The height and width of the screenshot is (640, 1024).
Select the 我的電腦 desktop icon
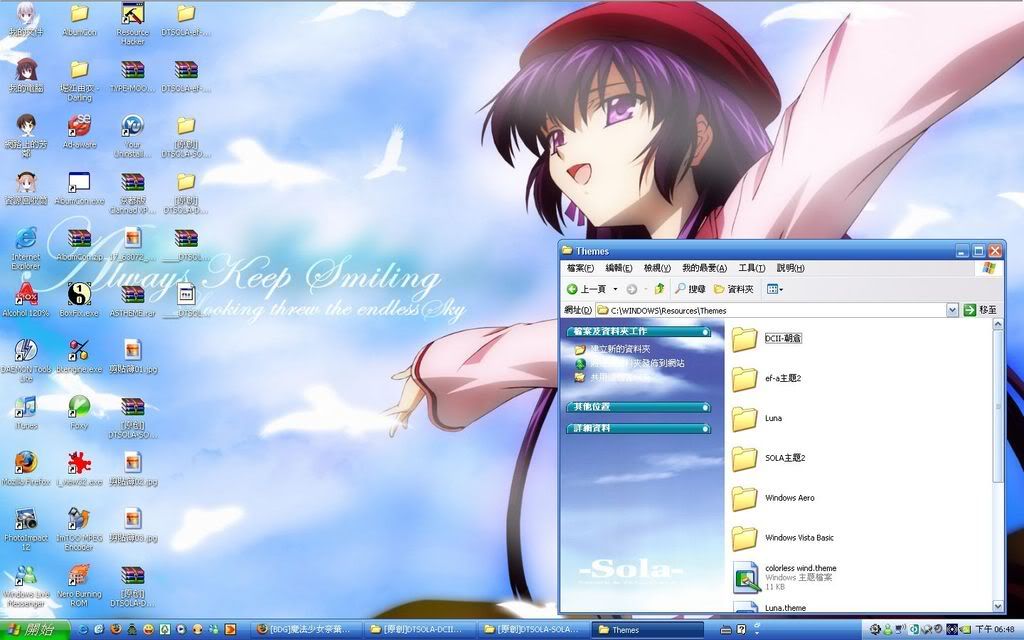25,75
